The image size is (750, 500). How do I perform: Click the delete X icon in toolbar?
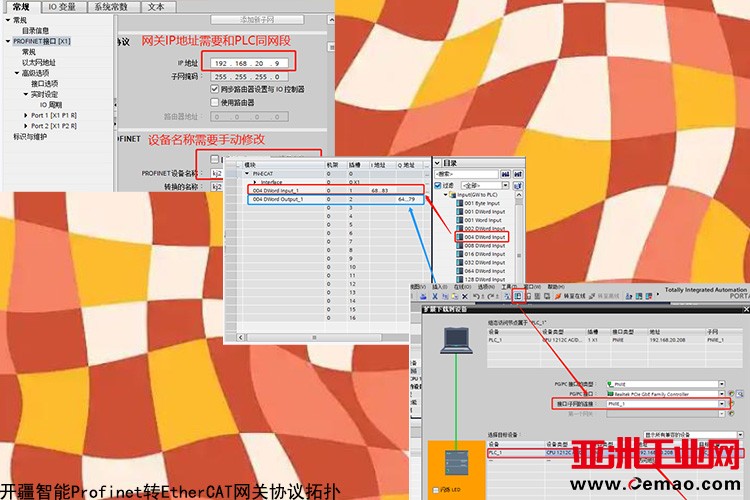(x=466, y=297)
